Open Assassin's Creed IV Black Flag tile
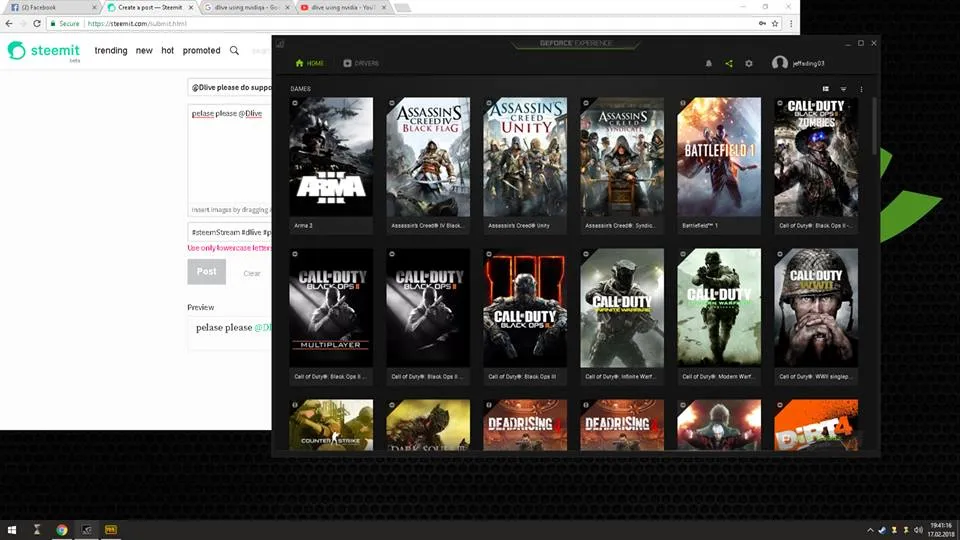 pyautogui.click(x=428, y=165)
